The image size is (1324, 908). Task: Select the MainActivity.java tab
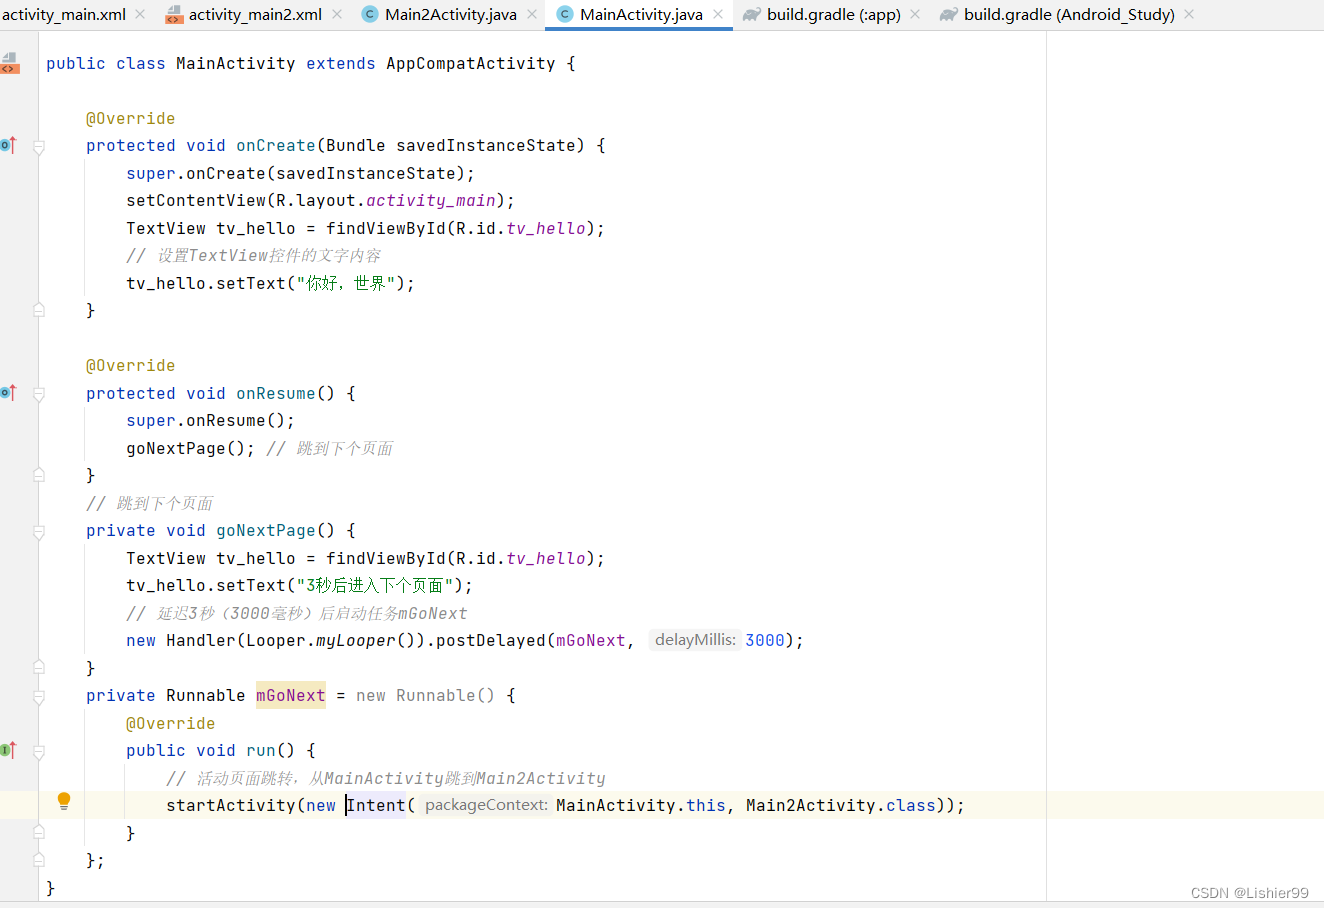[641, 14]
